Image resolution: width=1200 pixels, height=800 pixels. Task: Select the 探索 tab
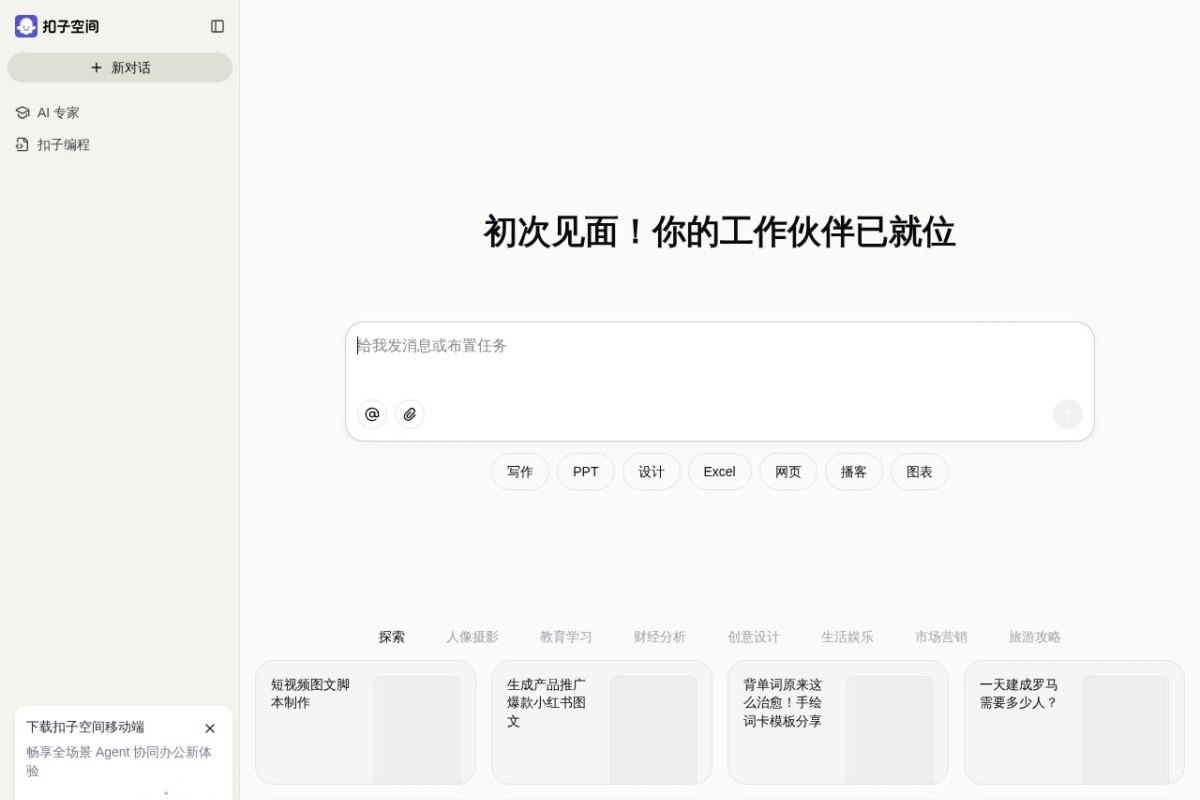pos(391,636)
